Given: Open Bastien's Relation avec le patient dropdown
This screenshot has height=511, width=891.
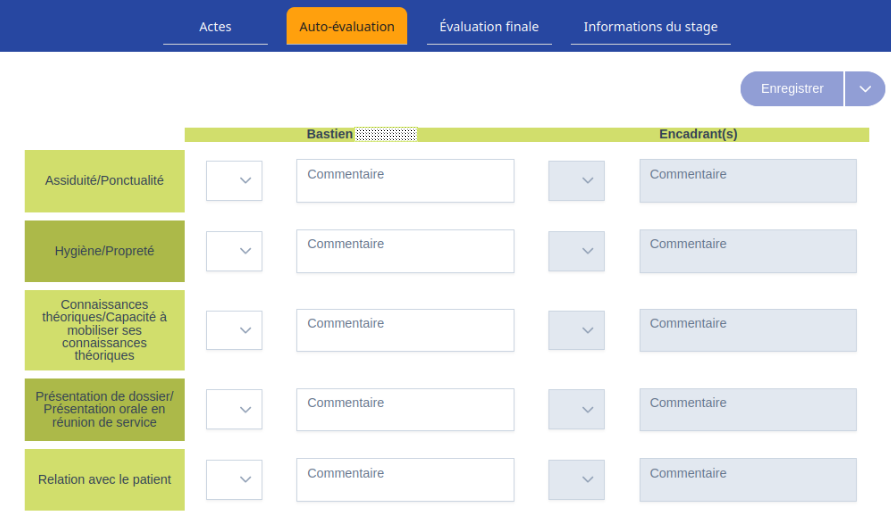Looking at the screenshot, I should click(x=234, y=480).
